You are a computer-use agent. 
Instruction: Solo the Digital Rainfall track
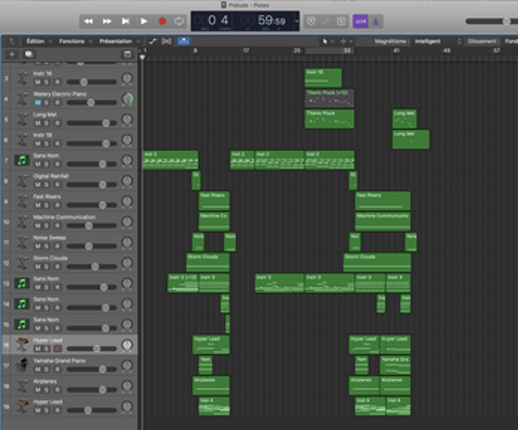(46, 185)
